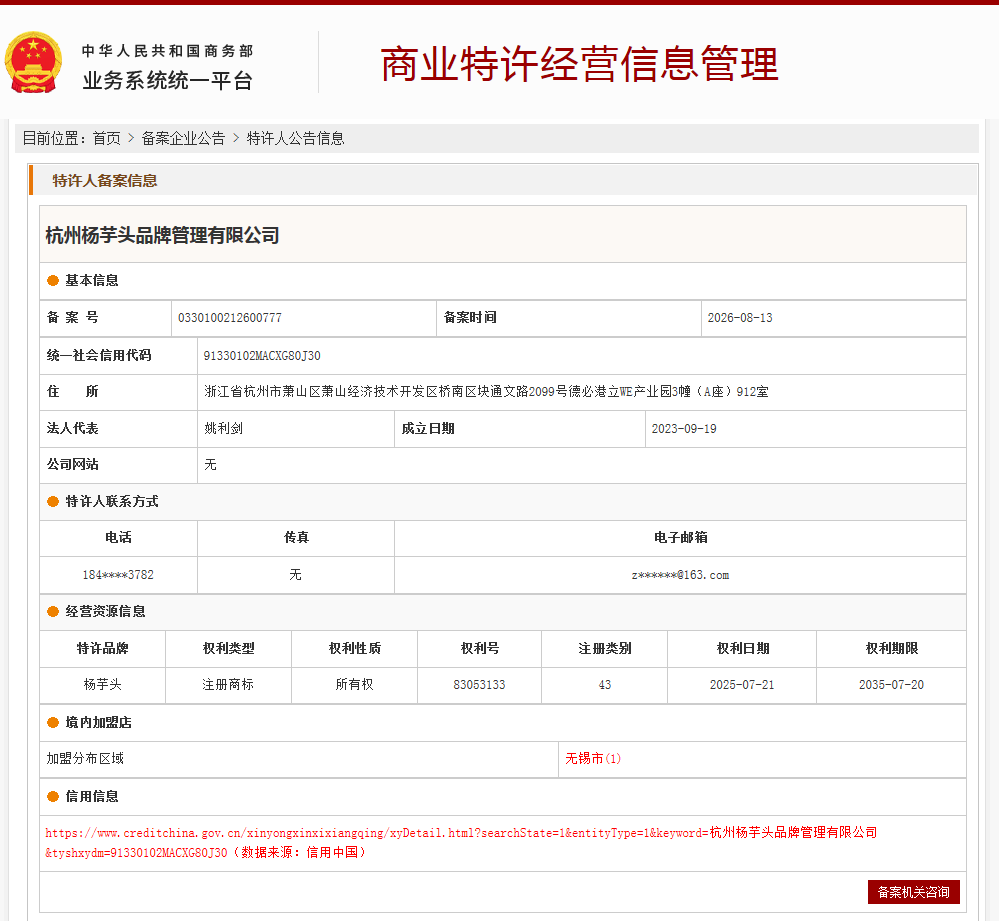Click the national emblem logo

(x=33, y=62)
